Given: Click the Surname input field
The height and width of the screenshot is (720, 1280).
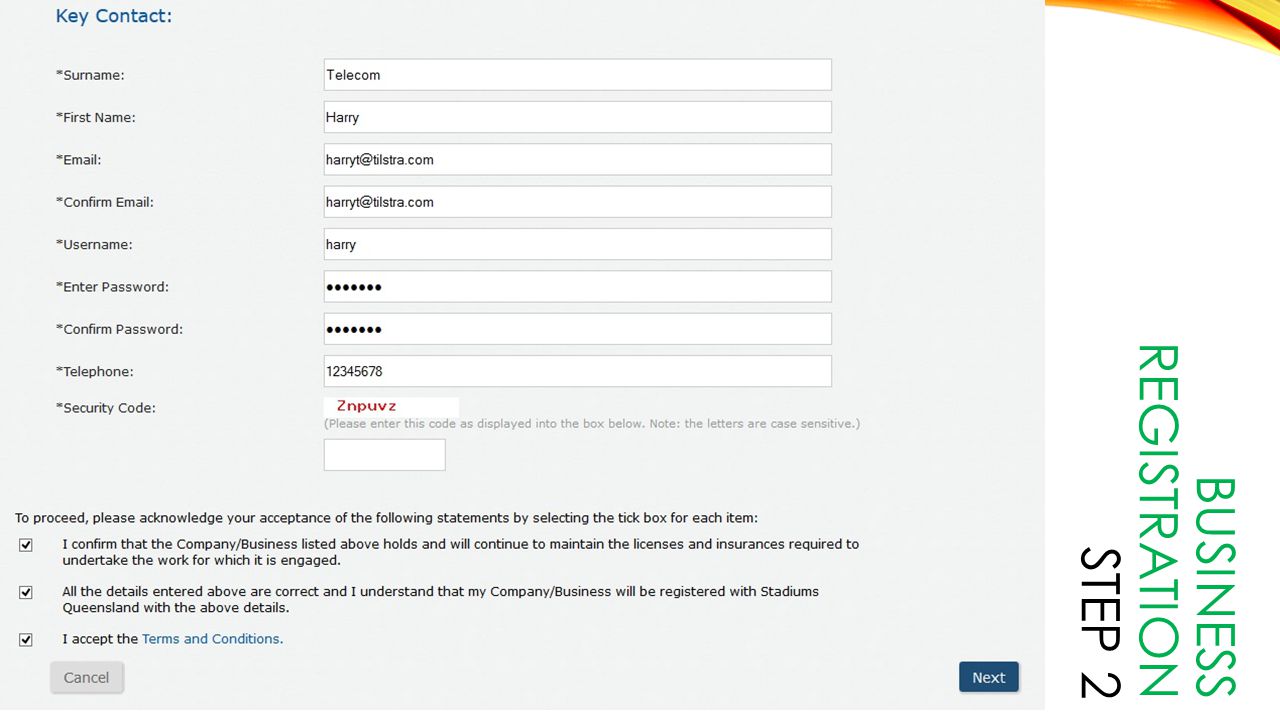Looking at the screenshot, I should click(x=577, y=75).
